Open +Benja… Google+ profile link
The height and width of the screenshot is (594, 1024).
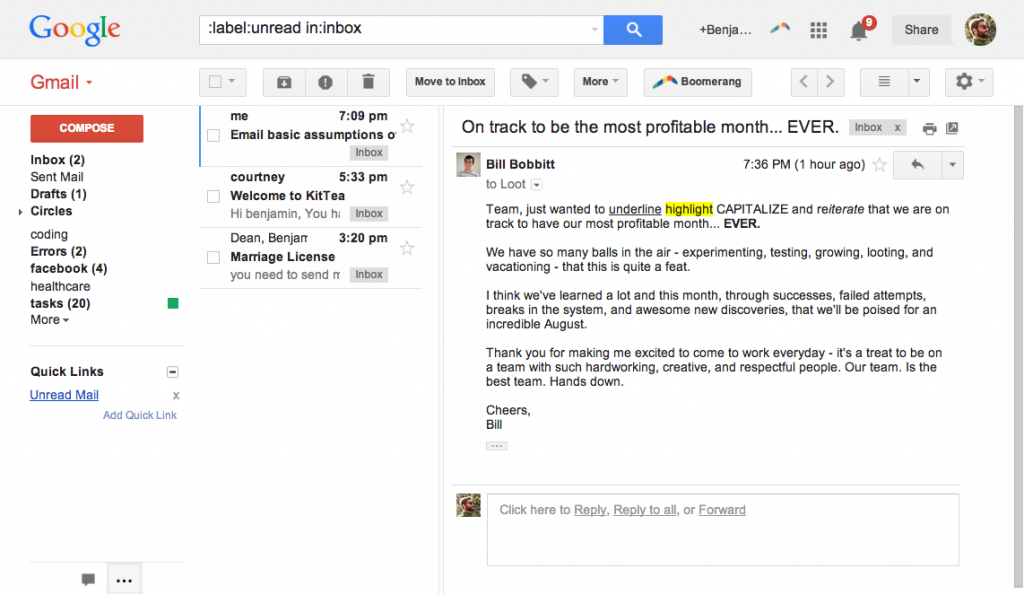725,30
